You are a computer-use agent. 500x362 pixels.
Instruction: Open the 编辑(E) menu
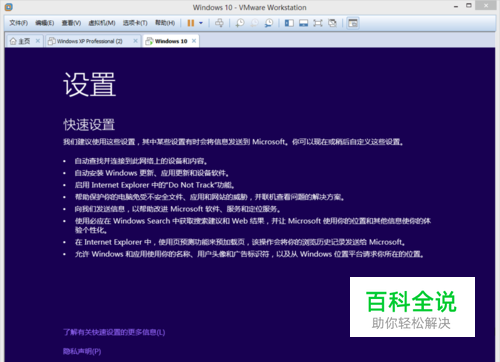click(x=45, y=23)
